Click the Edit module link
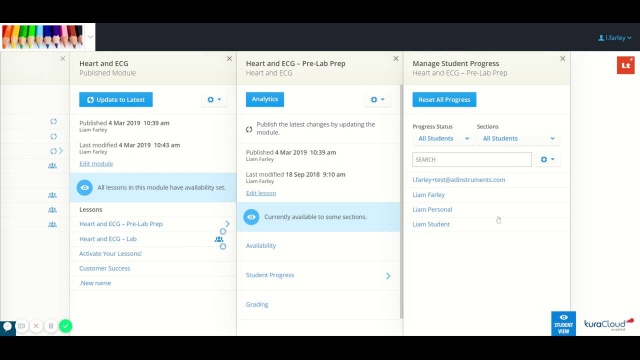Viewport: 640px width, 360px height. pos(96,164)
